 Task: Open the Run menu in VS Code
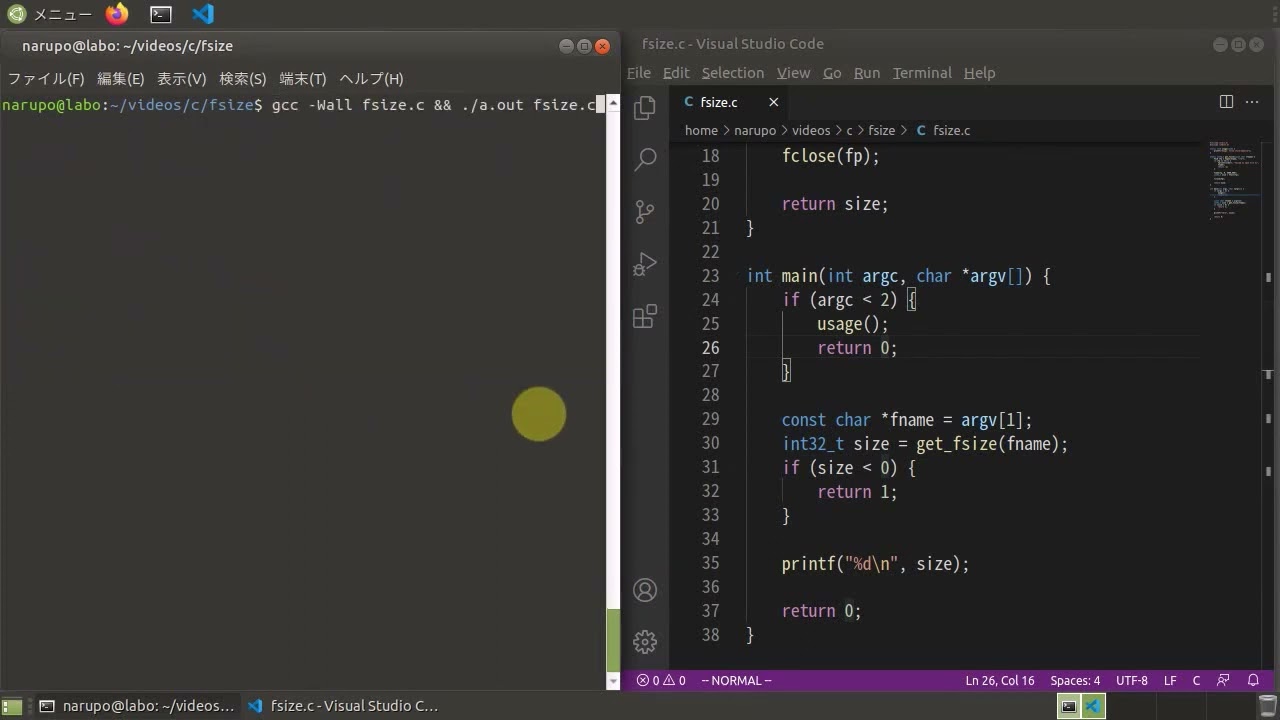[x=867, y=73]
